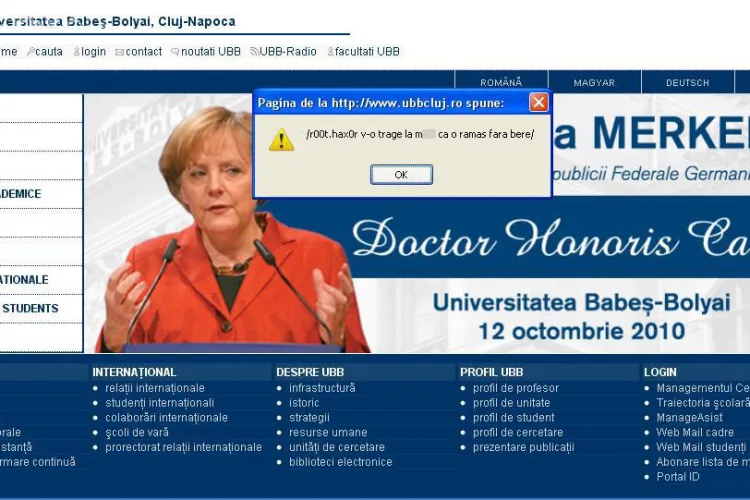The height and width of the screenshot is (500, 750).
Task: Close the alert dialog with the red X
Action: point(539,102)
